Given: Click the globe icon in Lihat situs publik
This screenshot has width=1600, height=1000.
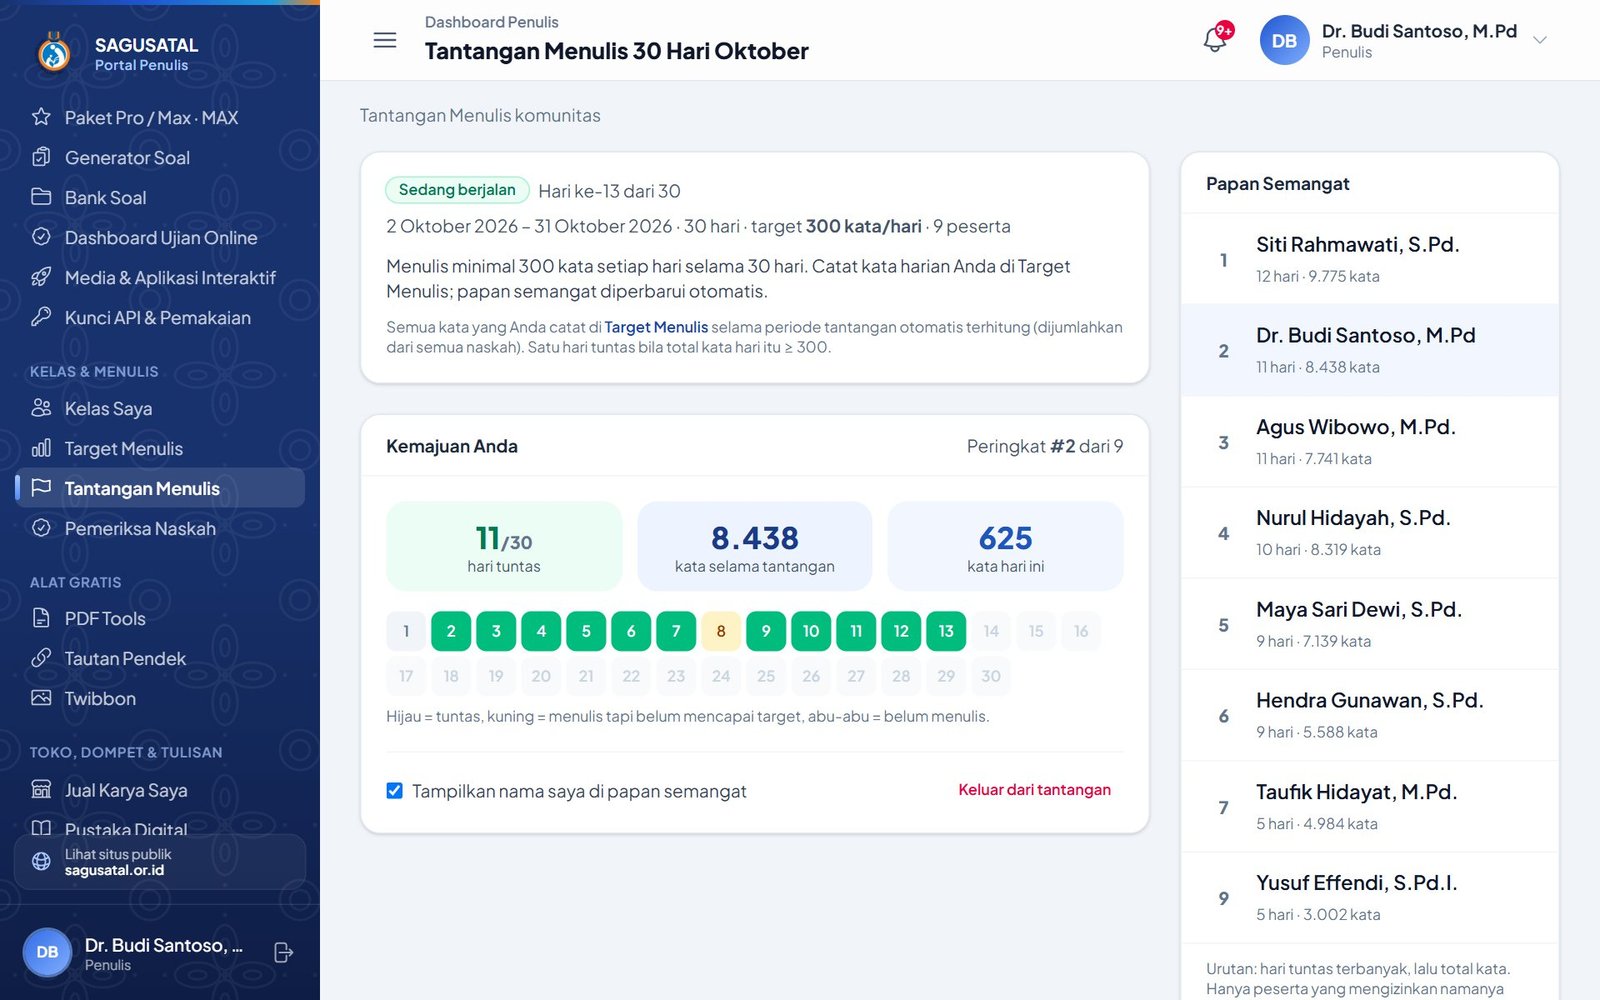Looking at the screenshot, I should point(41,861).
